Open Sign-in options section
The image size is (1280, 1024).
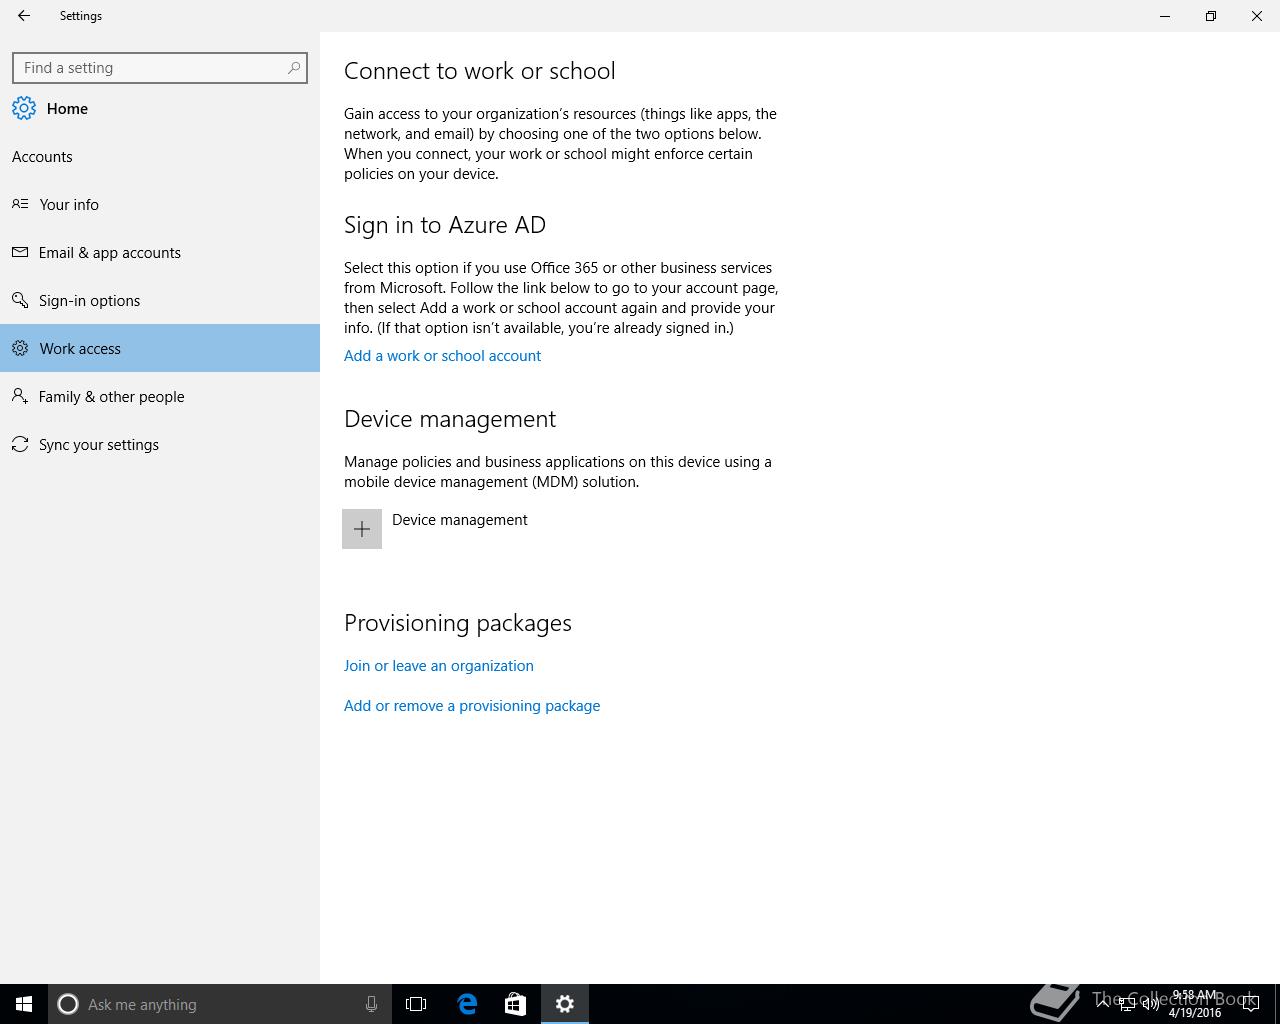point(160,300)
